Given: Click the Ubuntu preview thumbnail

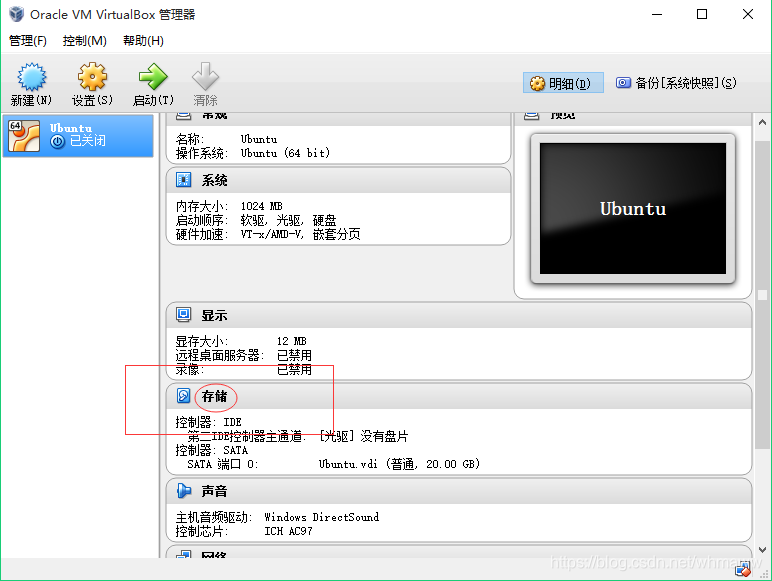Looking at the screenshot, I should pos(633,208).
